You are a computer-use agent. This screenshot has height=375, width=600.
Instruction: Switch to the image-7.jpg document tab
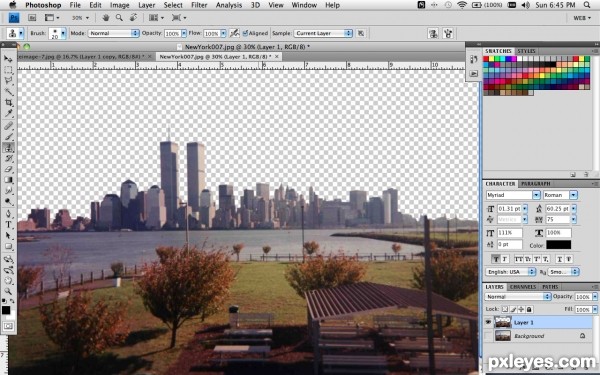tap(85, 57)
